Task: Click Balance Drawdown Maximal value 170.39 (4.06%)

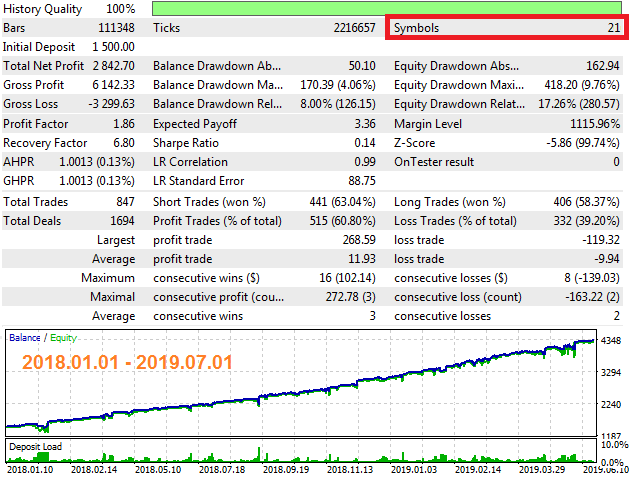Action: [x=338, y=85]
